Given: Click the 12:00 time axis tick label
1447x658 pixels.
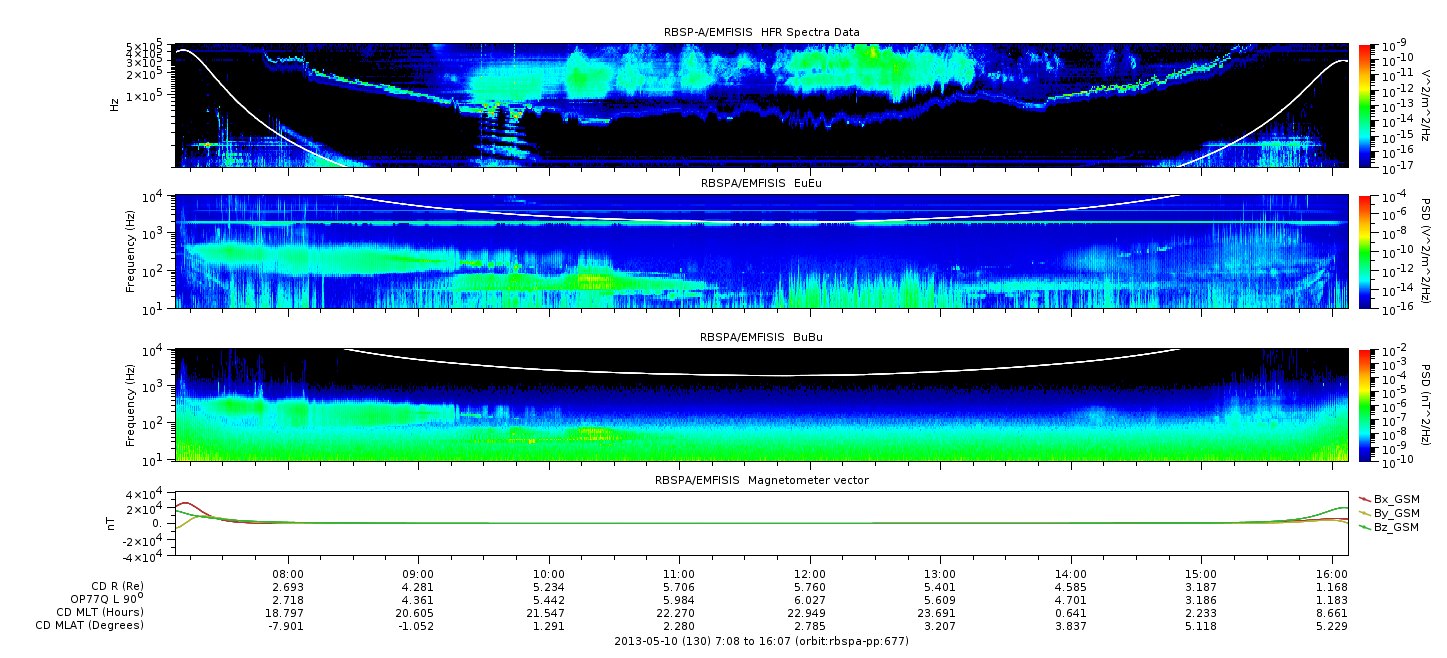Looking at the screenshot, I should tap(809, 575).
